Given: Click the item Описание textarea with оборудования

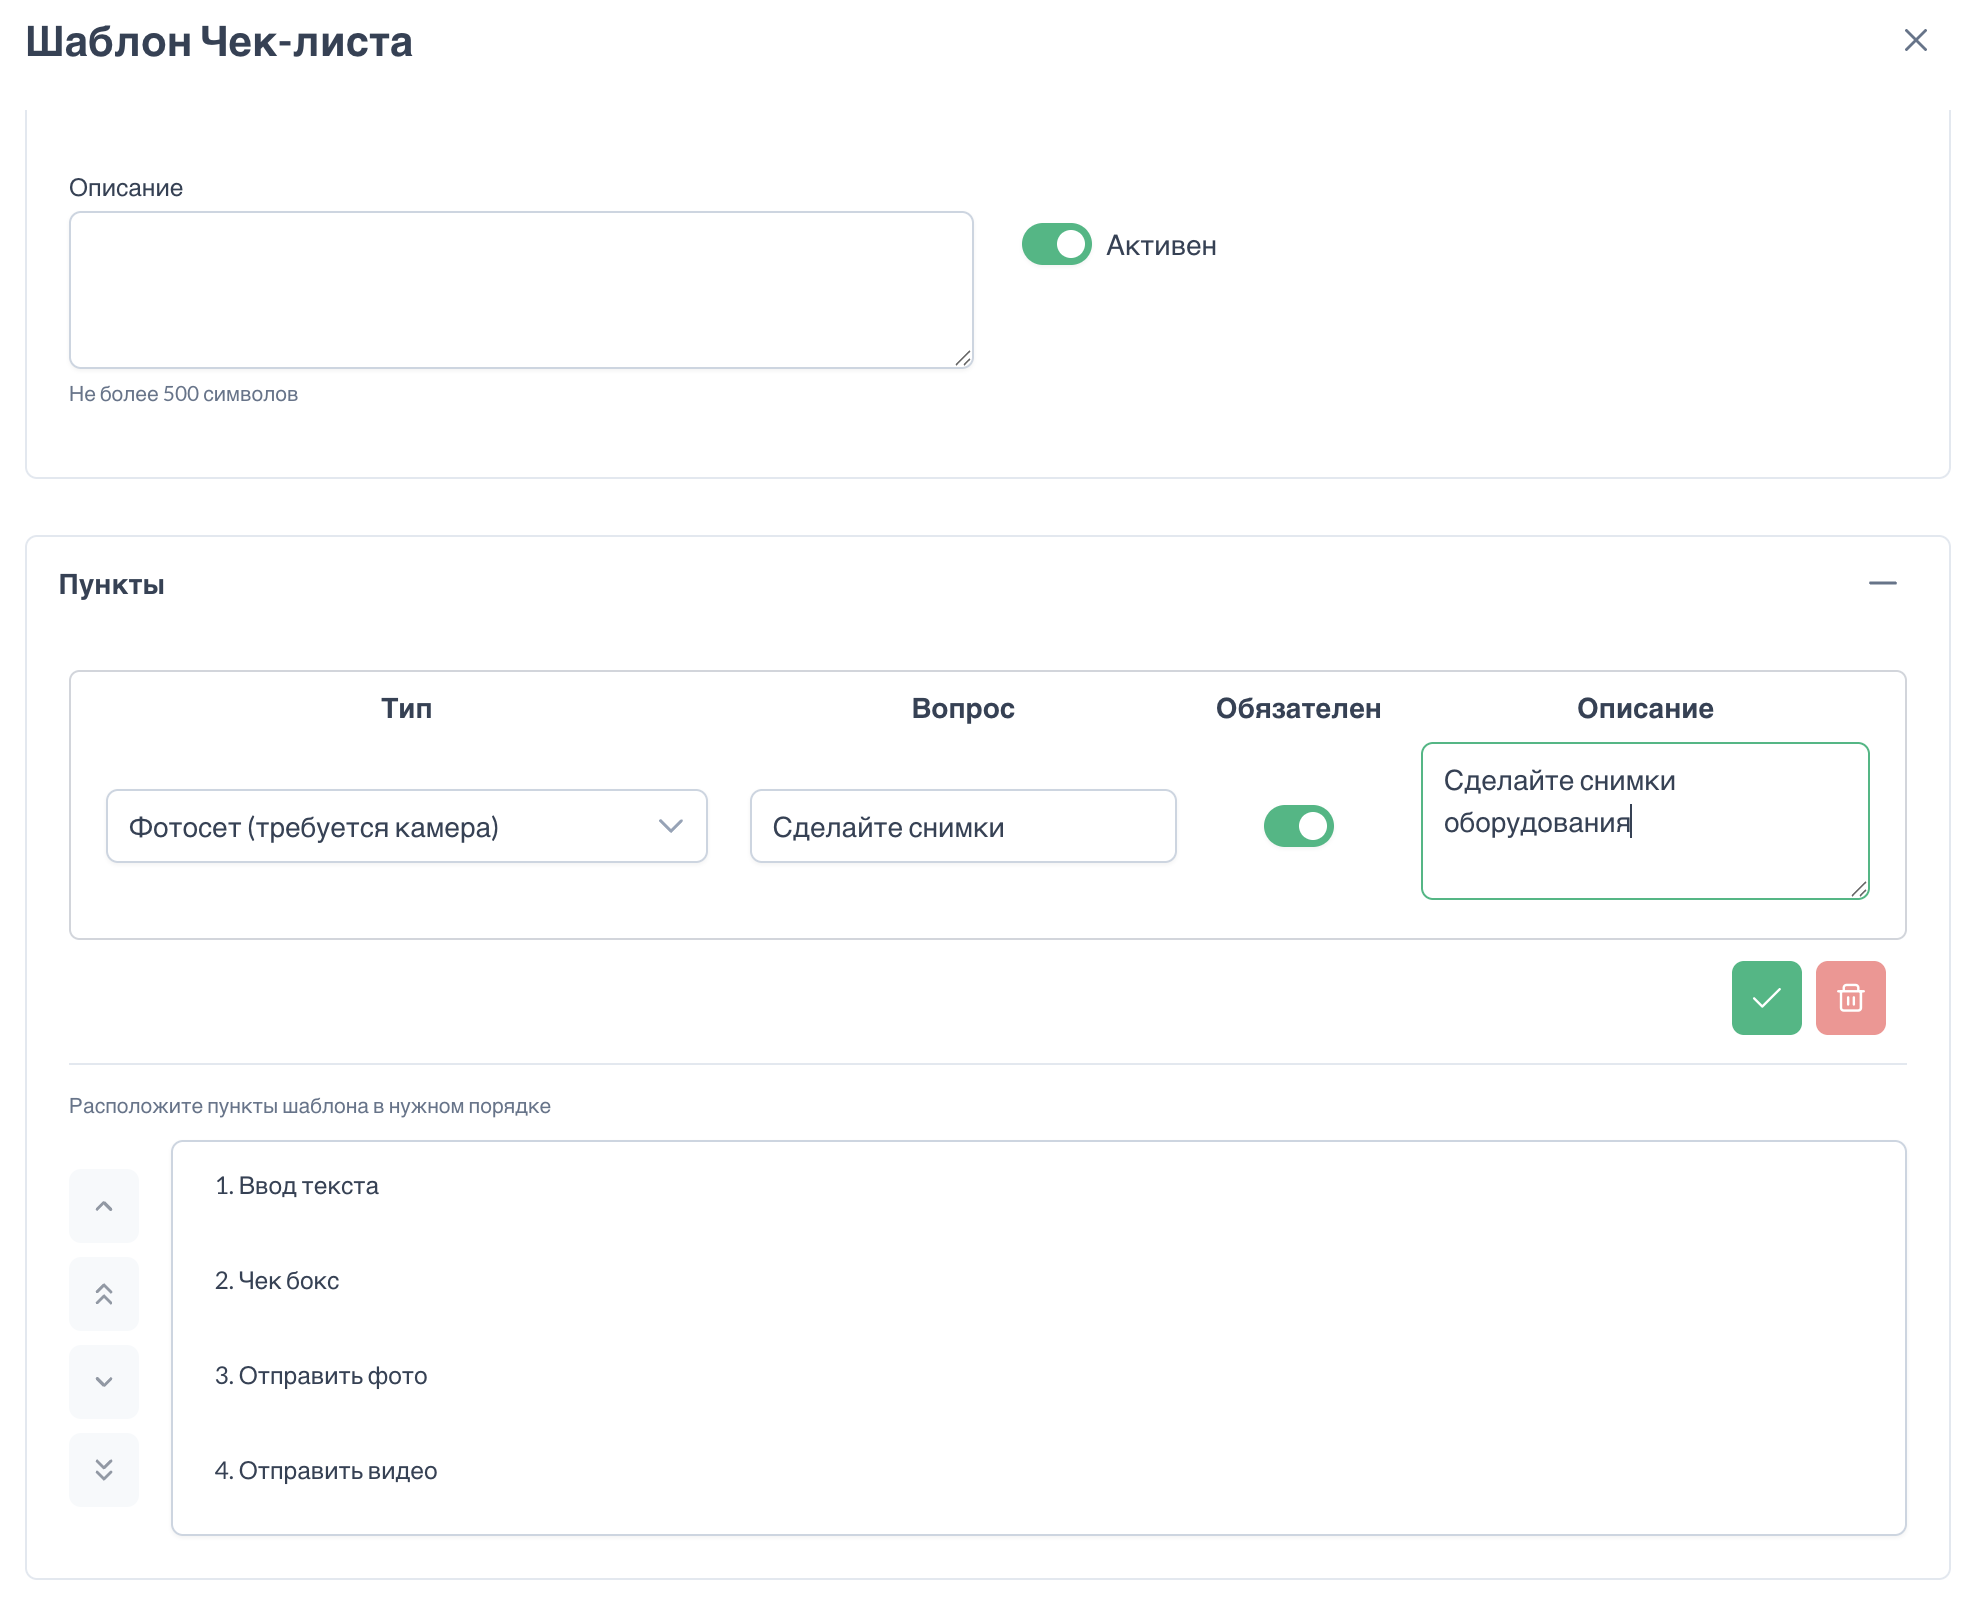Looking at the screenshot, I should [x=1644, y=821].
